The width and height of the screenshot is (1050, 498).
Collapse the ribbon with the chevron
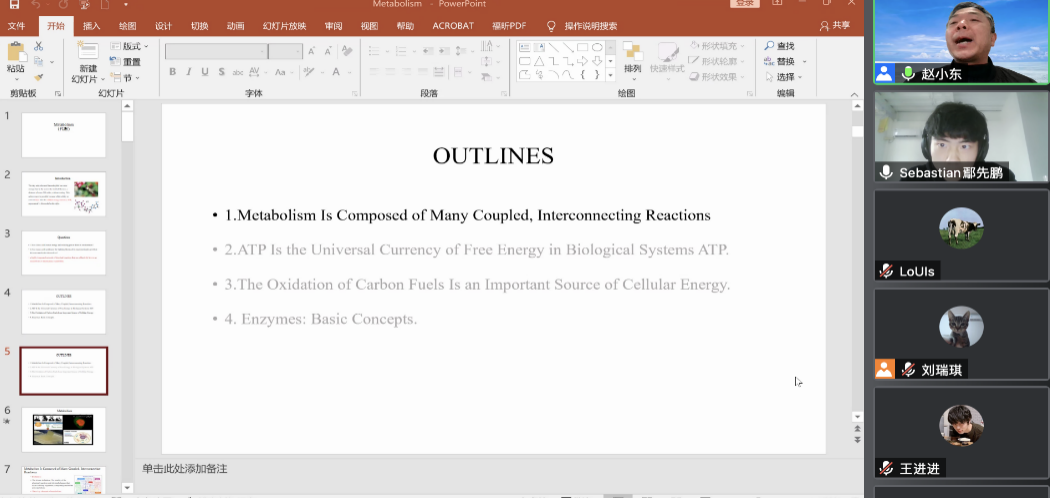point(854,94)
